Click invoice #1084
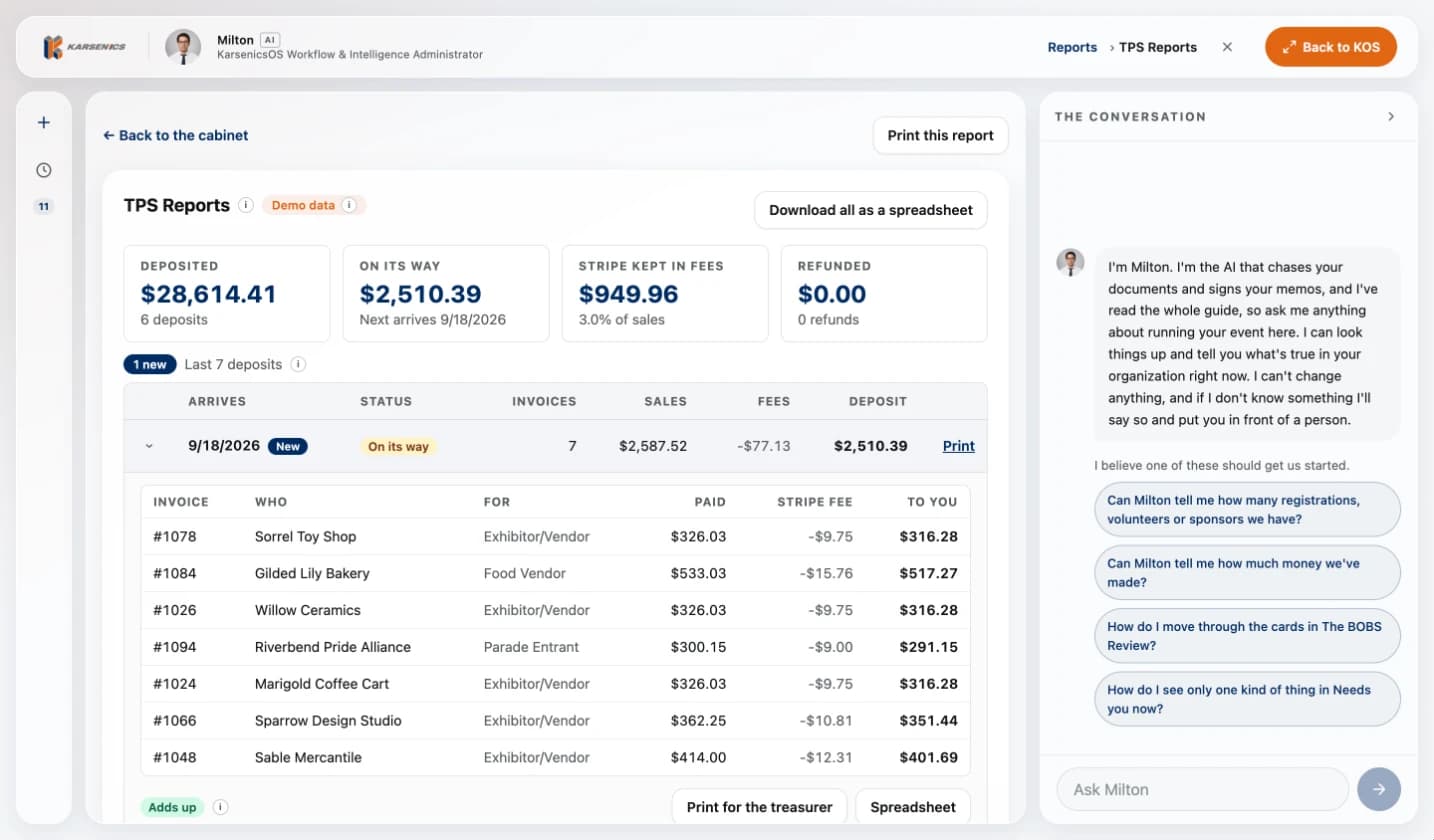 point(175,573)
